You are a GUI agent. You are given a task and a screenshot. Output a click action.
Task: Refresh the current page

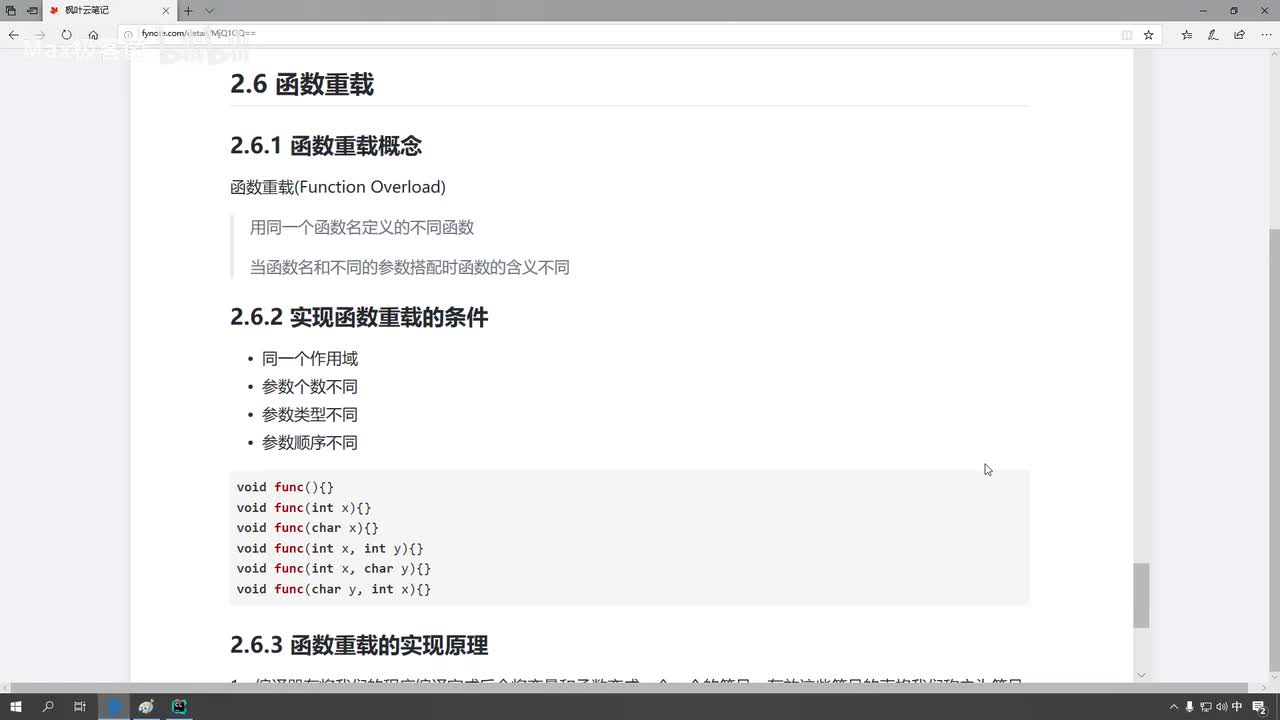point(66,34)
